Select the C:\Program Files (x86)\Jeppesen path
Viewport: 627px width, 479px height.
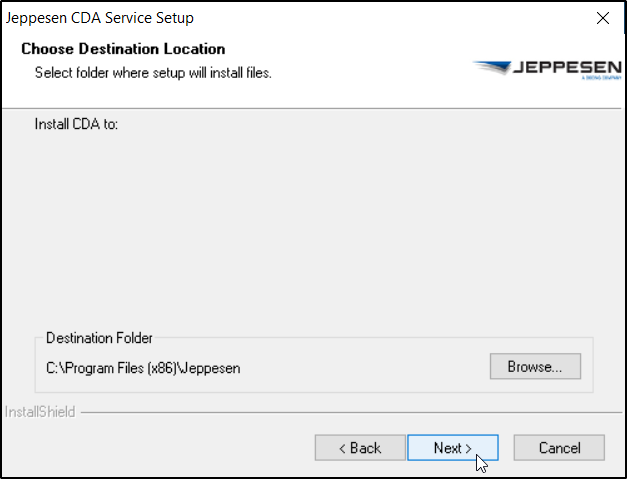[143, 368]
